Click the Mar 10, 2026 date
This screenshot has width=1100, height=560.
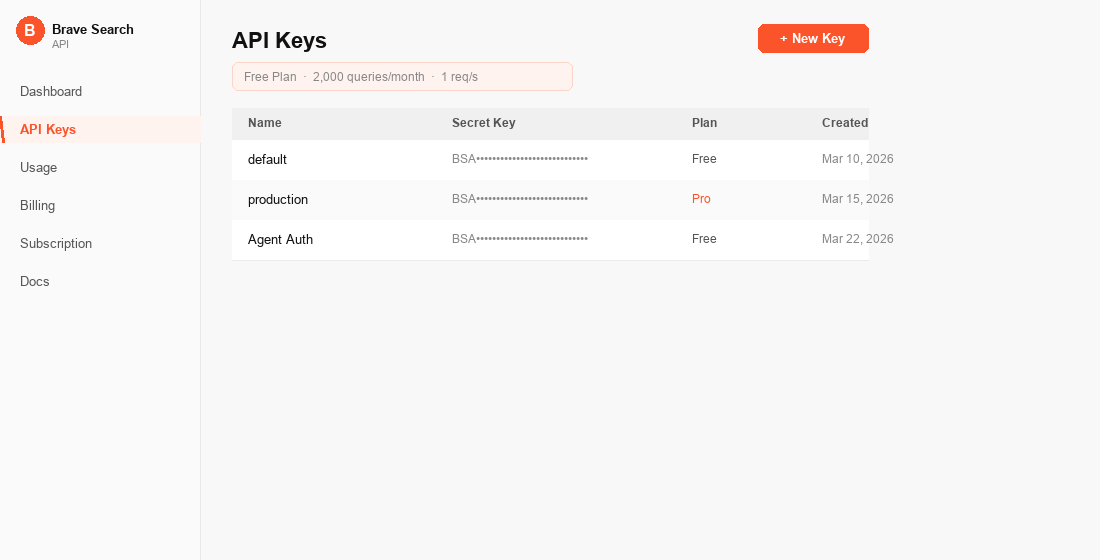pos(857,159)
